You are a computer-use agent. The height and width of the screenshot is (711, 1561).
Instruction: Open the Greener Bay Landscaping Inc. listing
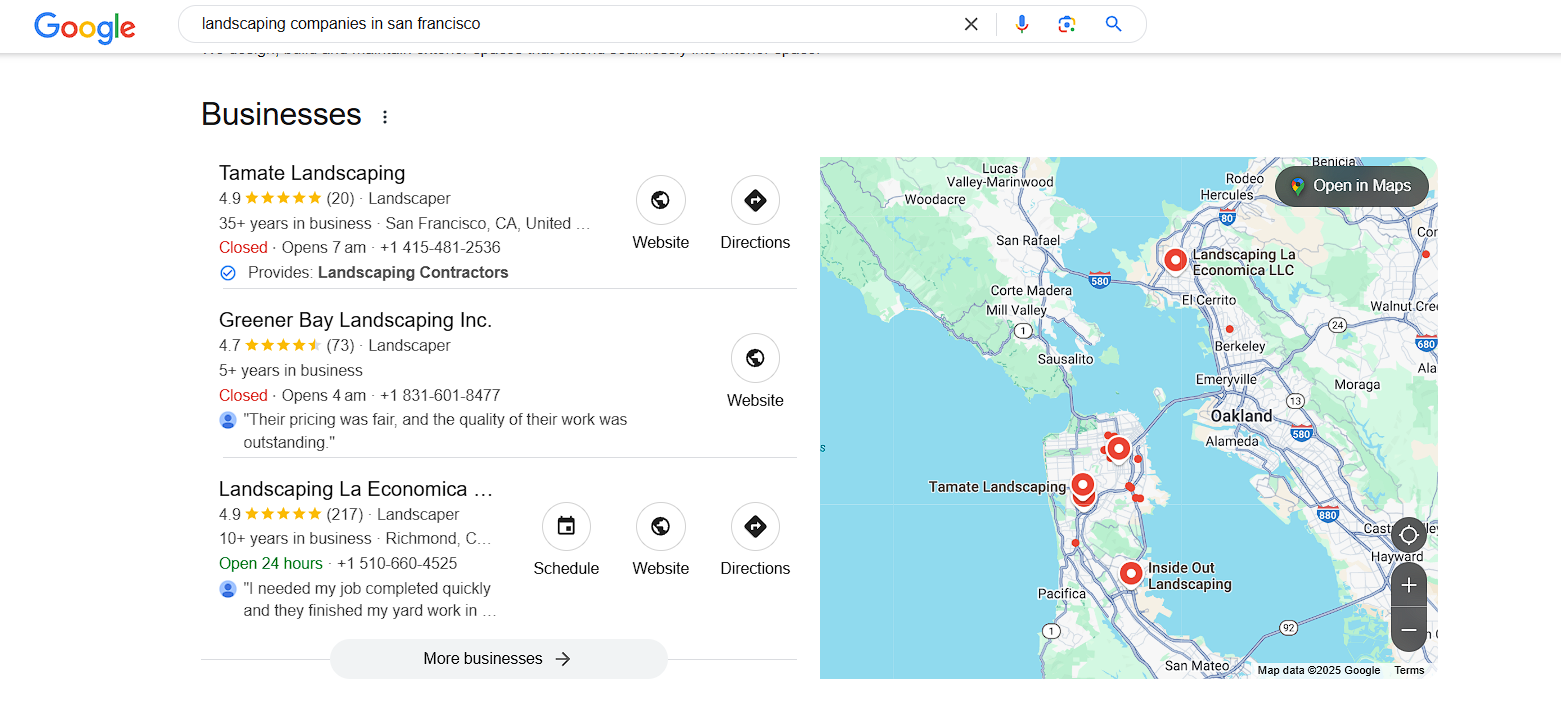[355, 320]
